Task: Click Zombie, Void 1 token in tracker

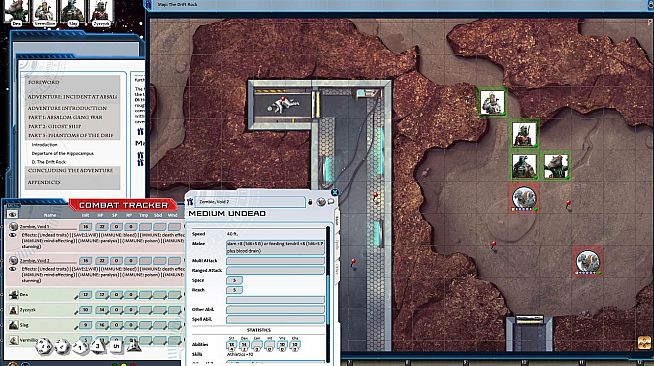Action: click(13, 226)
